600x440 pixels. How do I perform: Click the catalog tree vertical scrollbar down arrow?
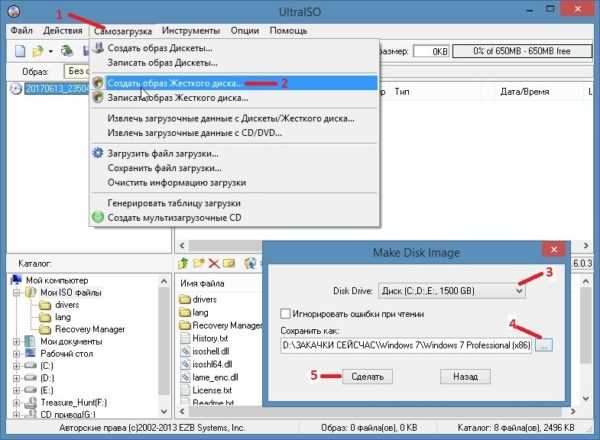164,411
